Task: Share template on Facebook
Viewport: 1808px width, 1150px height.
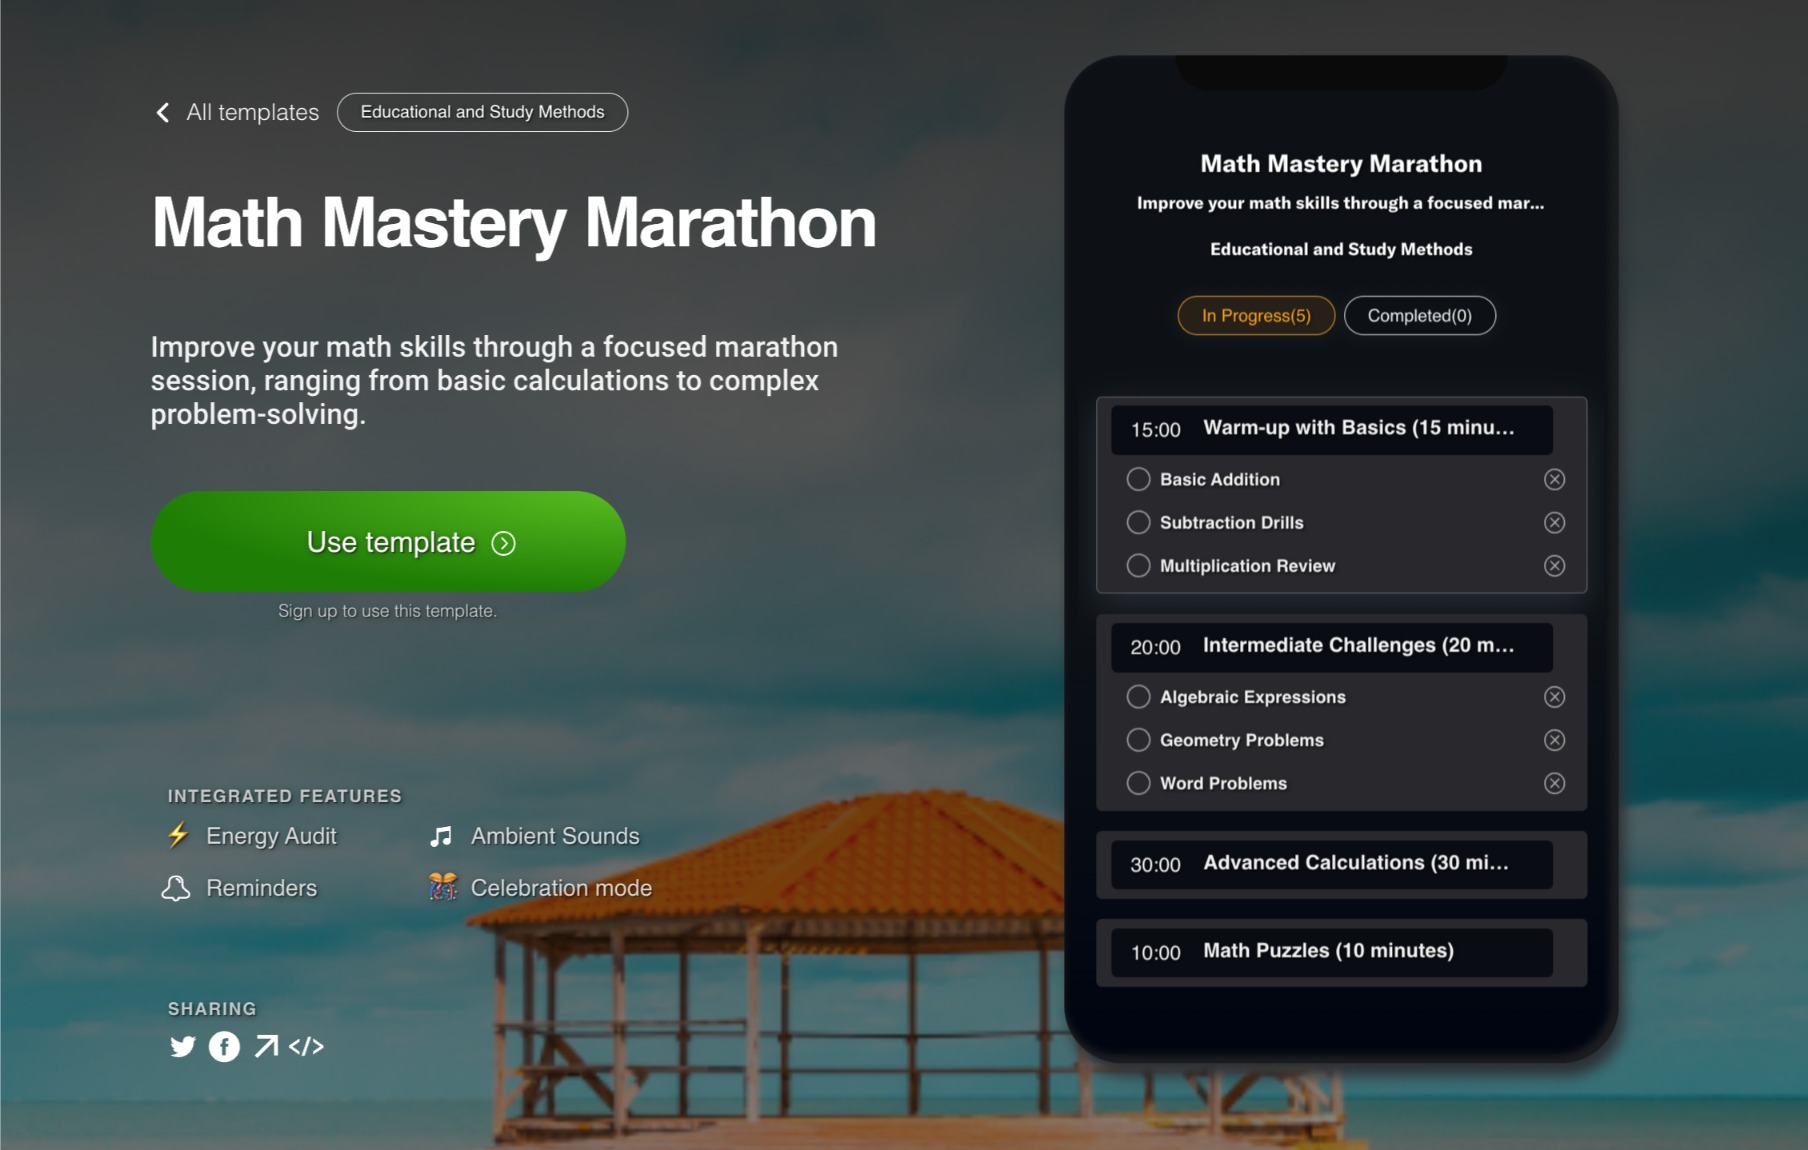Action: click(224, 1047)
